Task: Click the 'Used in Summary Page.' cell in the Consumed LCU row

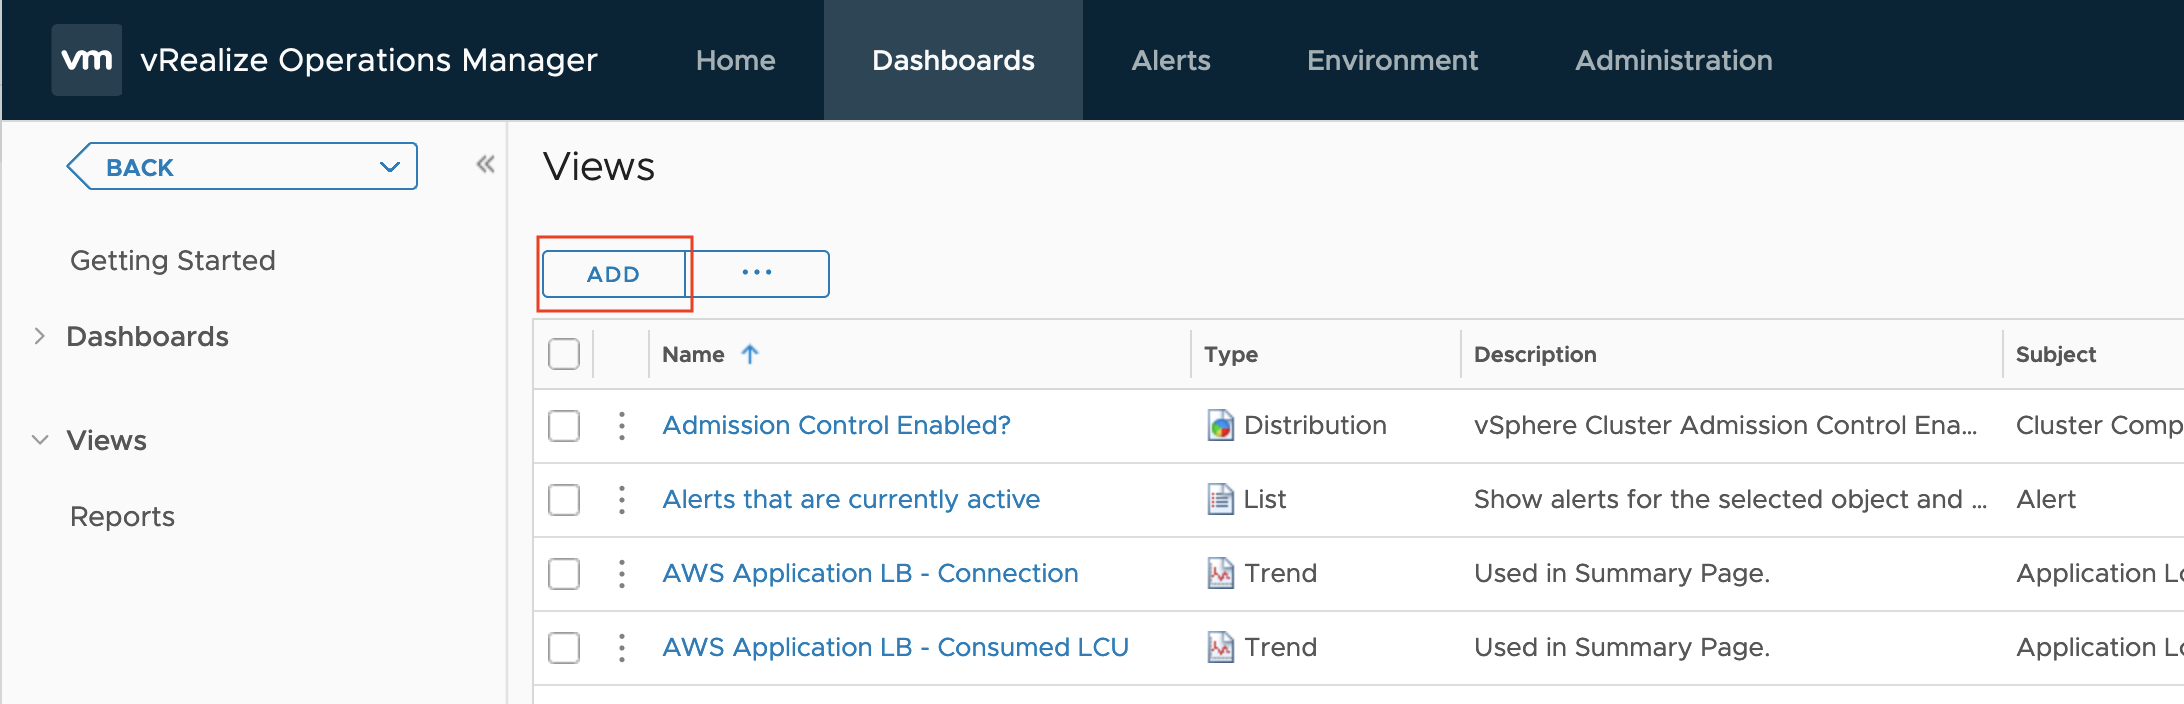Action: pos(1622,648)
